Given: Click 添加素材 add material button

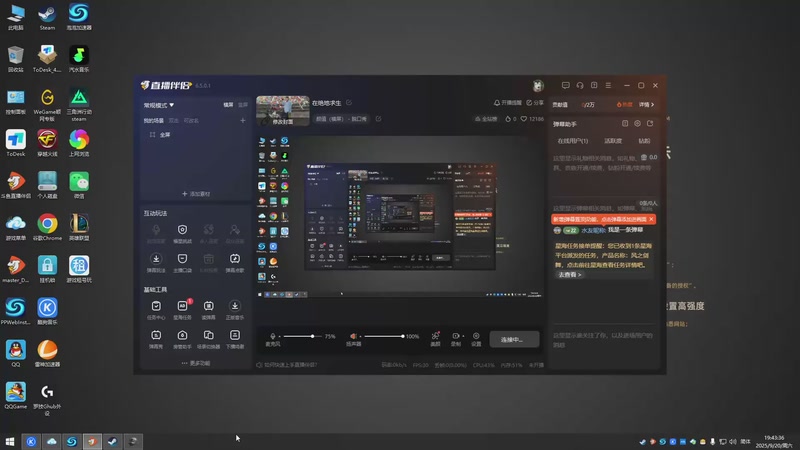Looking at the screenshot, I should 196,194.
